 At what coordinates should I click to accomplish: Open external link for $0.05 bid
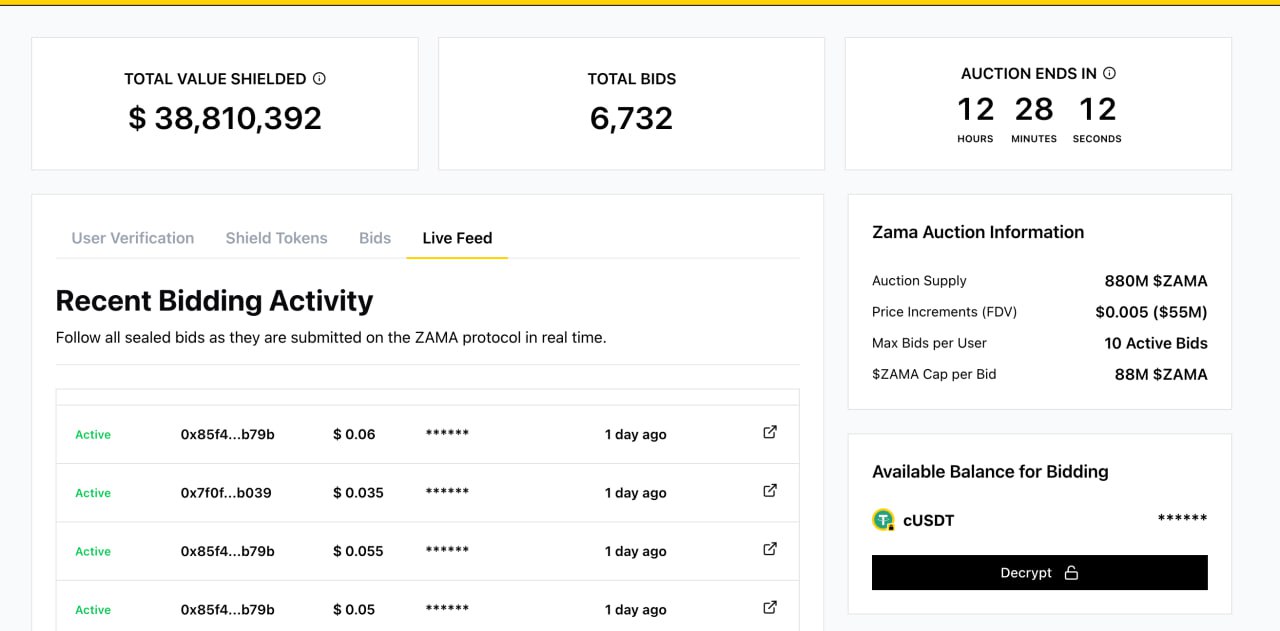(770, 607)
